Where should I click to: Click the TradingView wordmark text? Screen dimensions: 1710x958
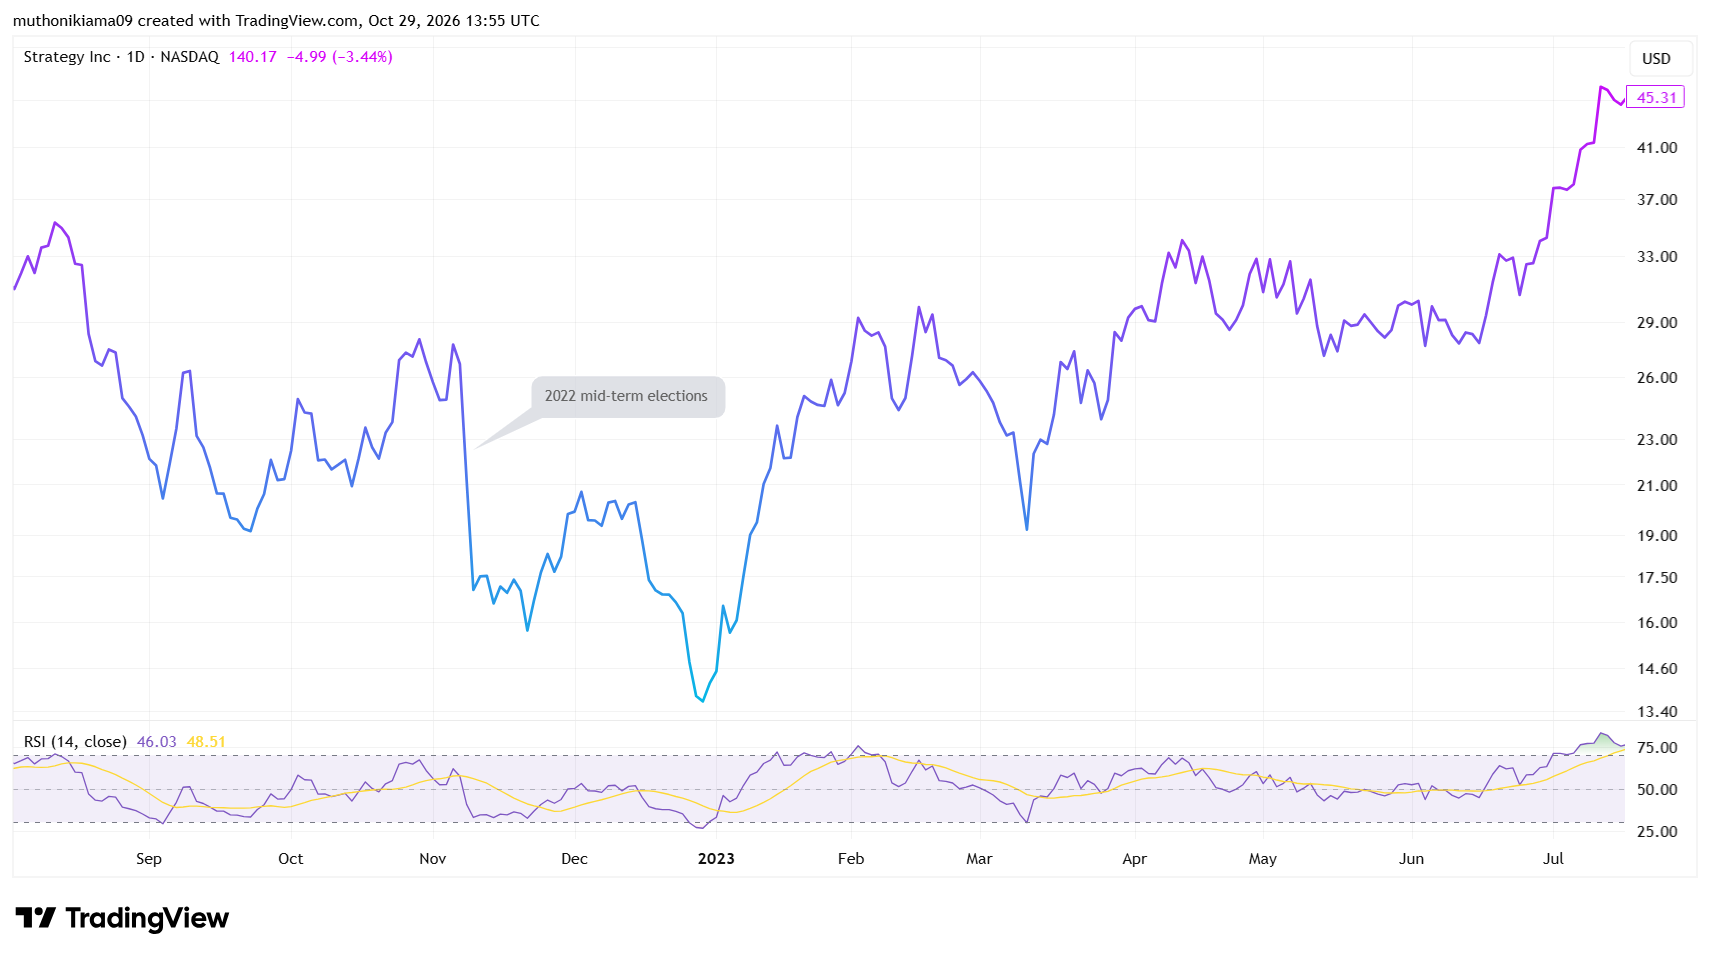click(147, 918)
